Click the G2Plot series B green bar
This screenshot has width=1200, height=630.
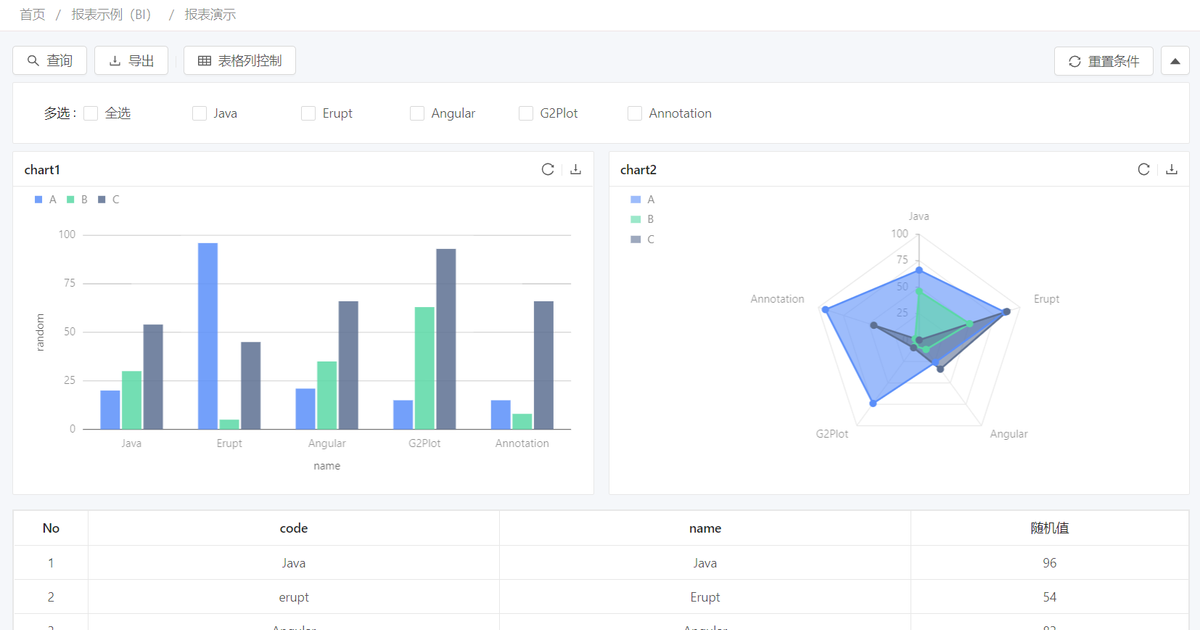click(x=425, y=368)
